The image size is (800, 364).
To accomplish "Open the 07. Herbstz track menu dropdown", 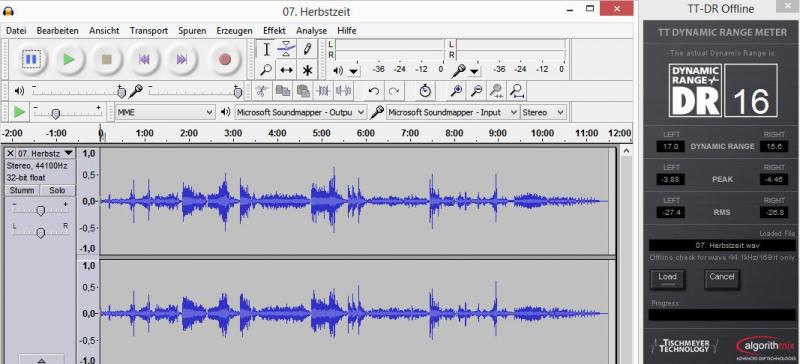I will point(45,153).
